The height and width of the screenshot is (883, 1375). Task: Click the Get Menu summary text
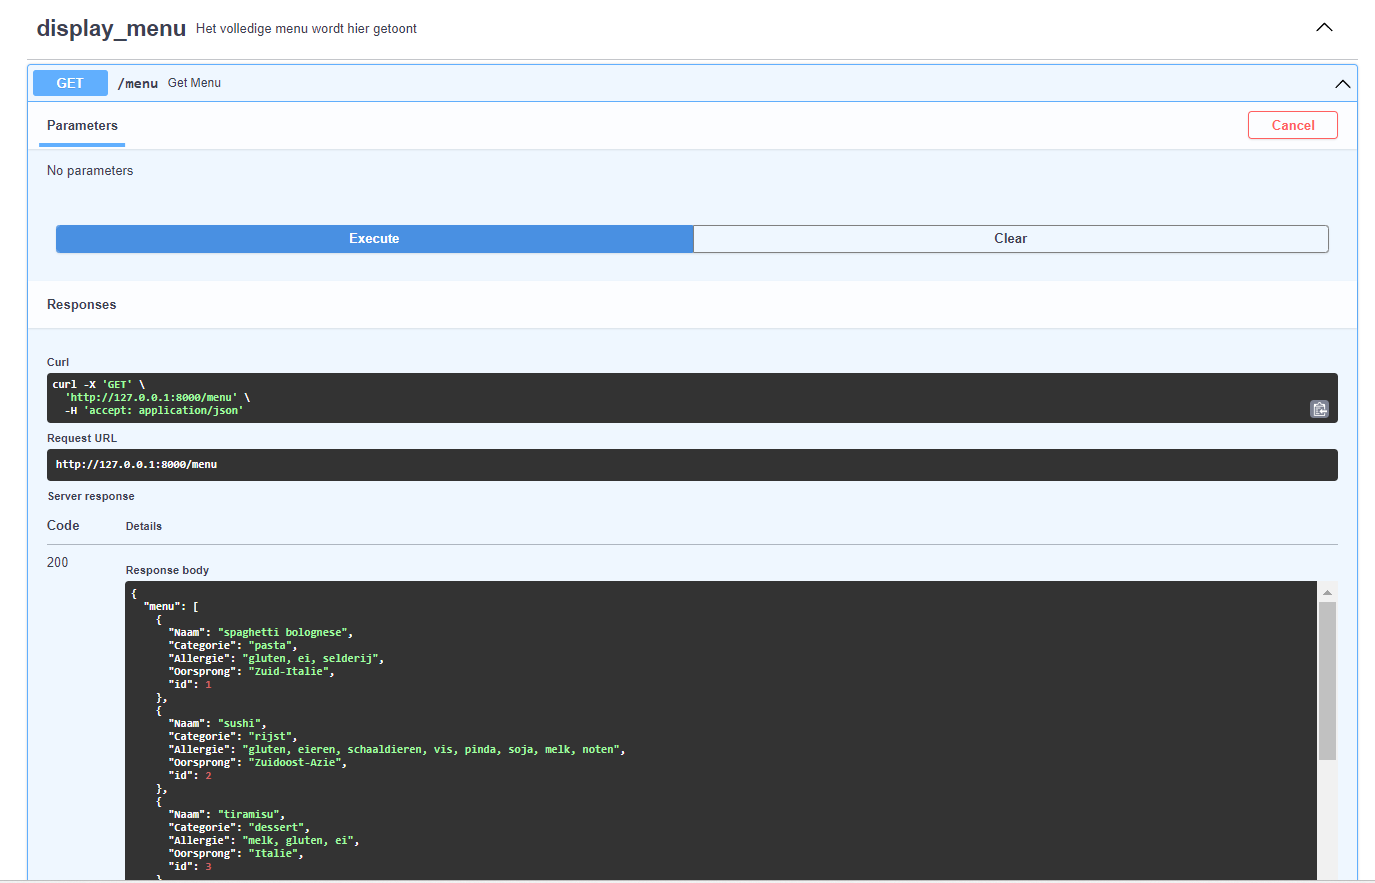coord(194,83)
